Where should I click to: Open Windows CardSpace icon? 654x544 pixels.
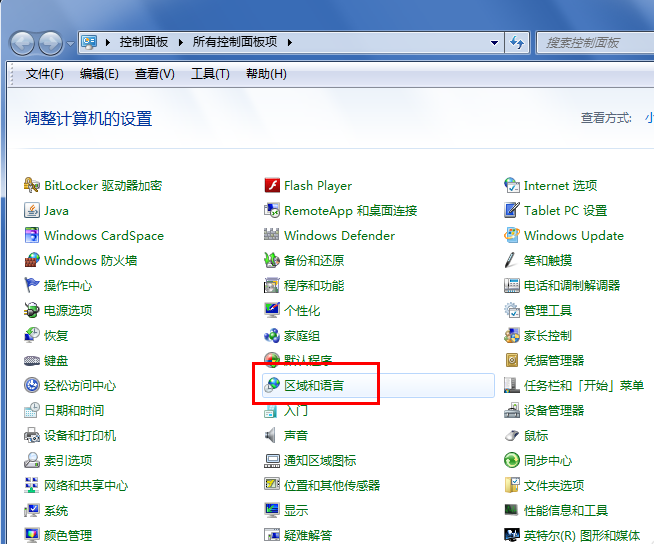[x=32, y=235]
